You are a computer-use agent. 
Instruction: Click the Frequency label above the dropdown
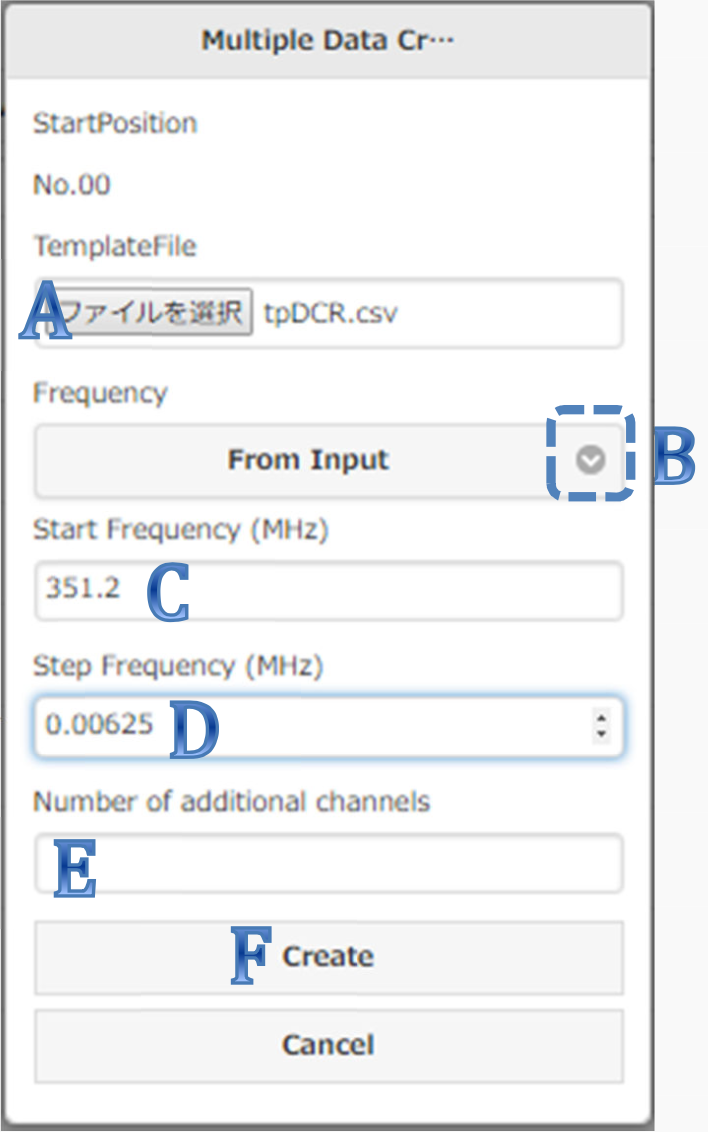(x=100, y=393)
